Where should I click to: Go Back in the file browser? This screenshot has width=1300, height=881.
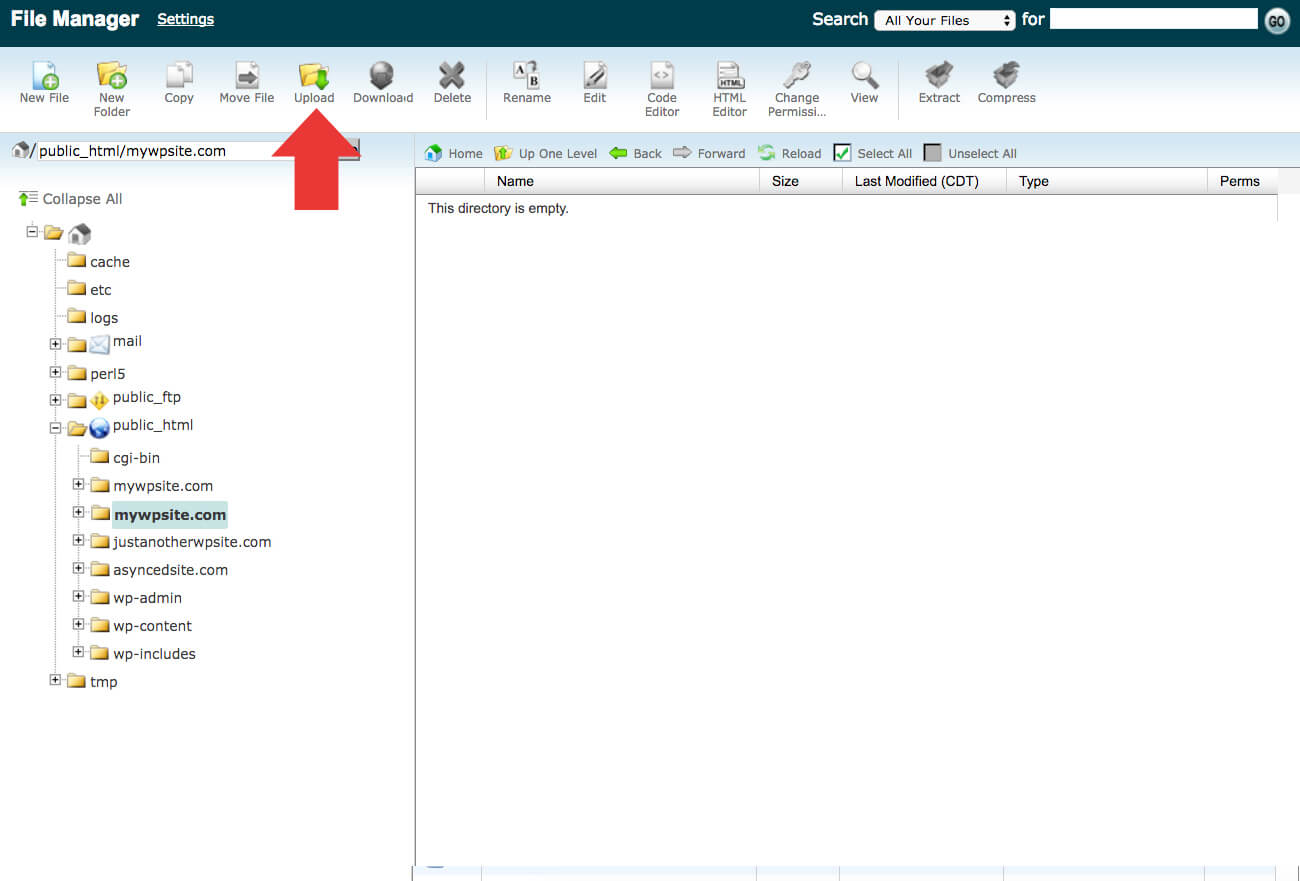click(x=636, y=153)
